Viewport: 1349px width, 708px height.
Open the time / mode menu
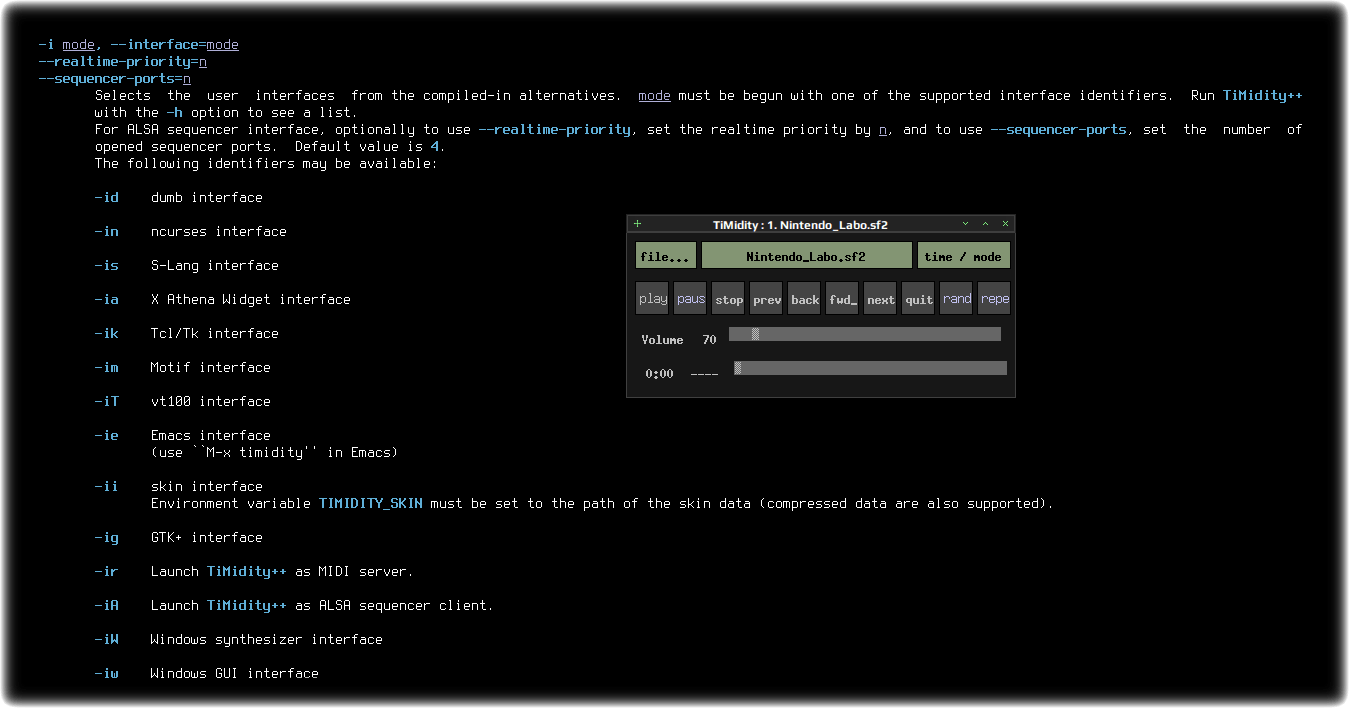pyautogui.click(x=964, y=256)
